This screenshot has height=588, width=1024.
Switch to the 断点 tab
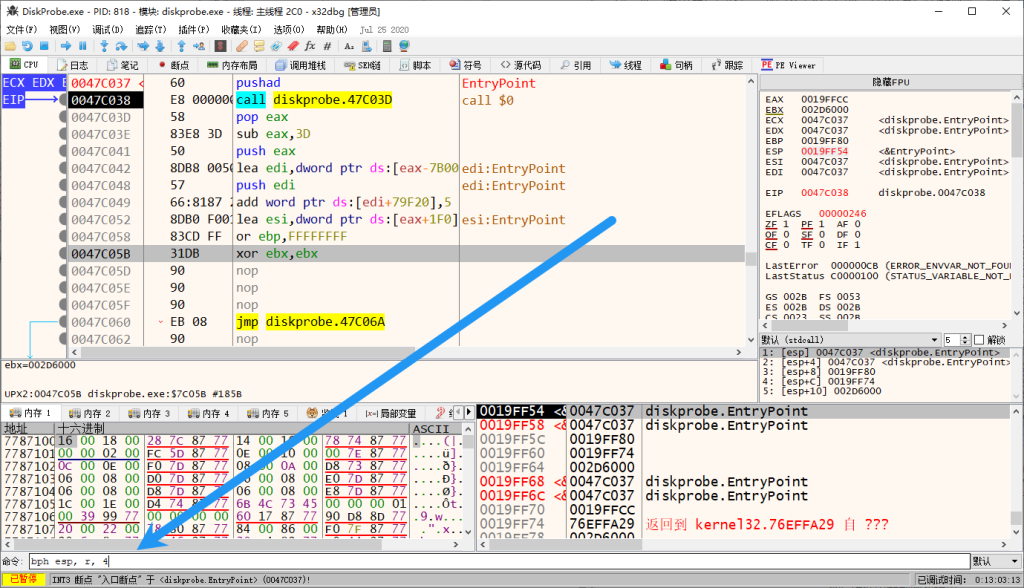pyautogui.click(x=173, y=65)
